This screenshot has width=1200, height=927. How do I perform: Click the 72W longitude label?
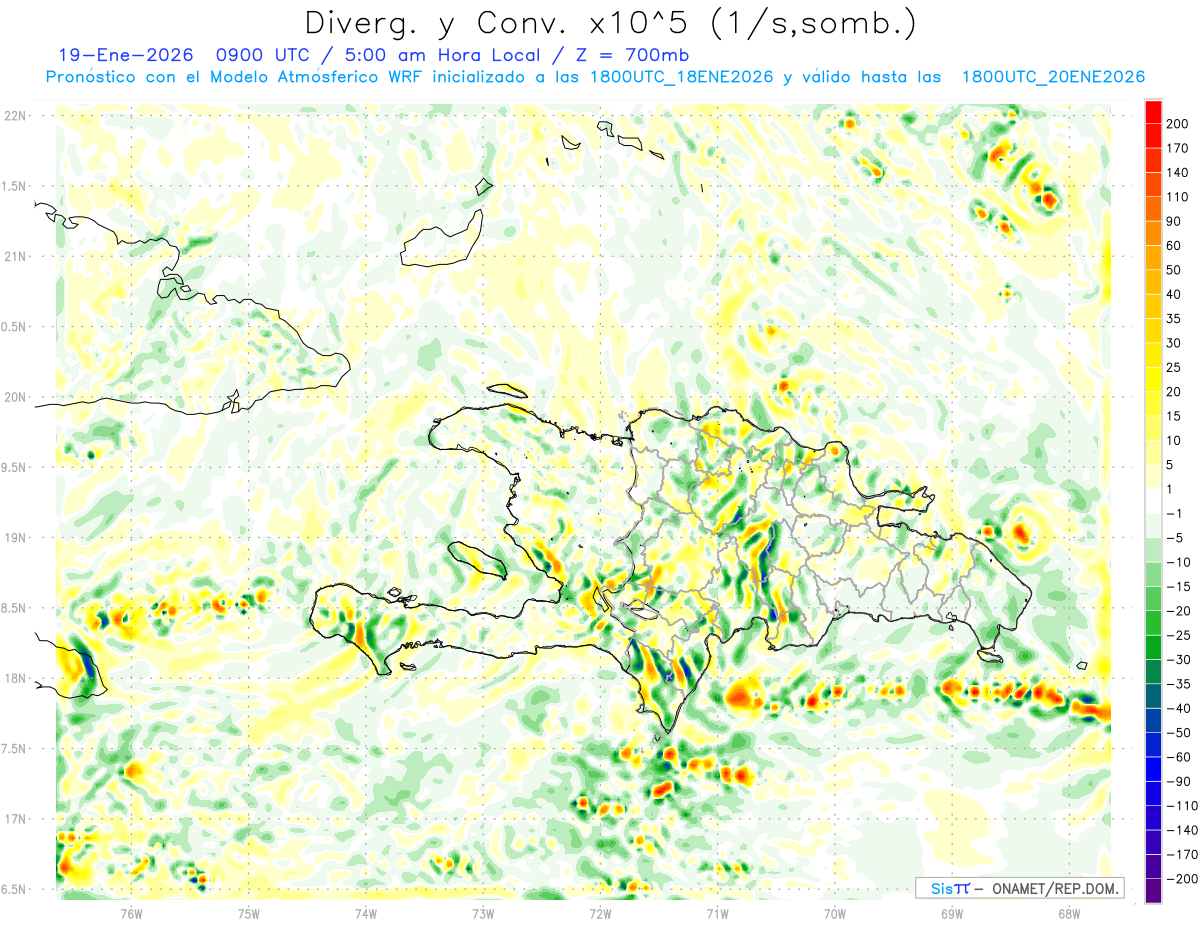coord(600,912)
